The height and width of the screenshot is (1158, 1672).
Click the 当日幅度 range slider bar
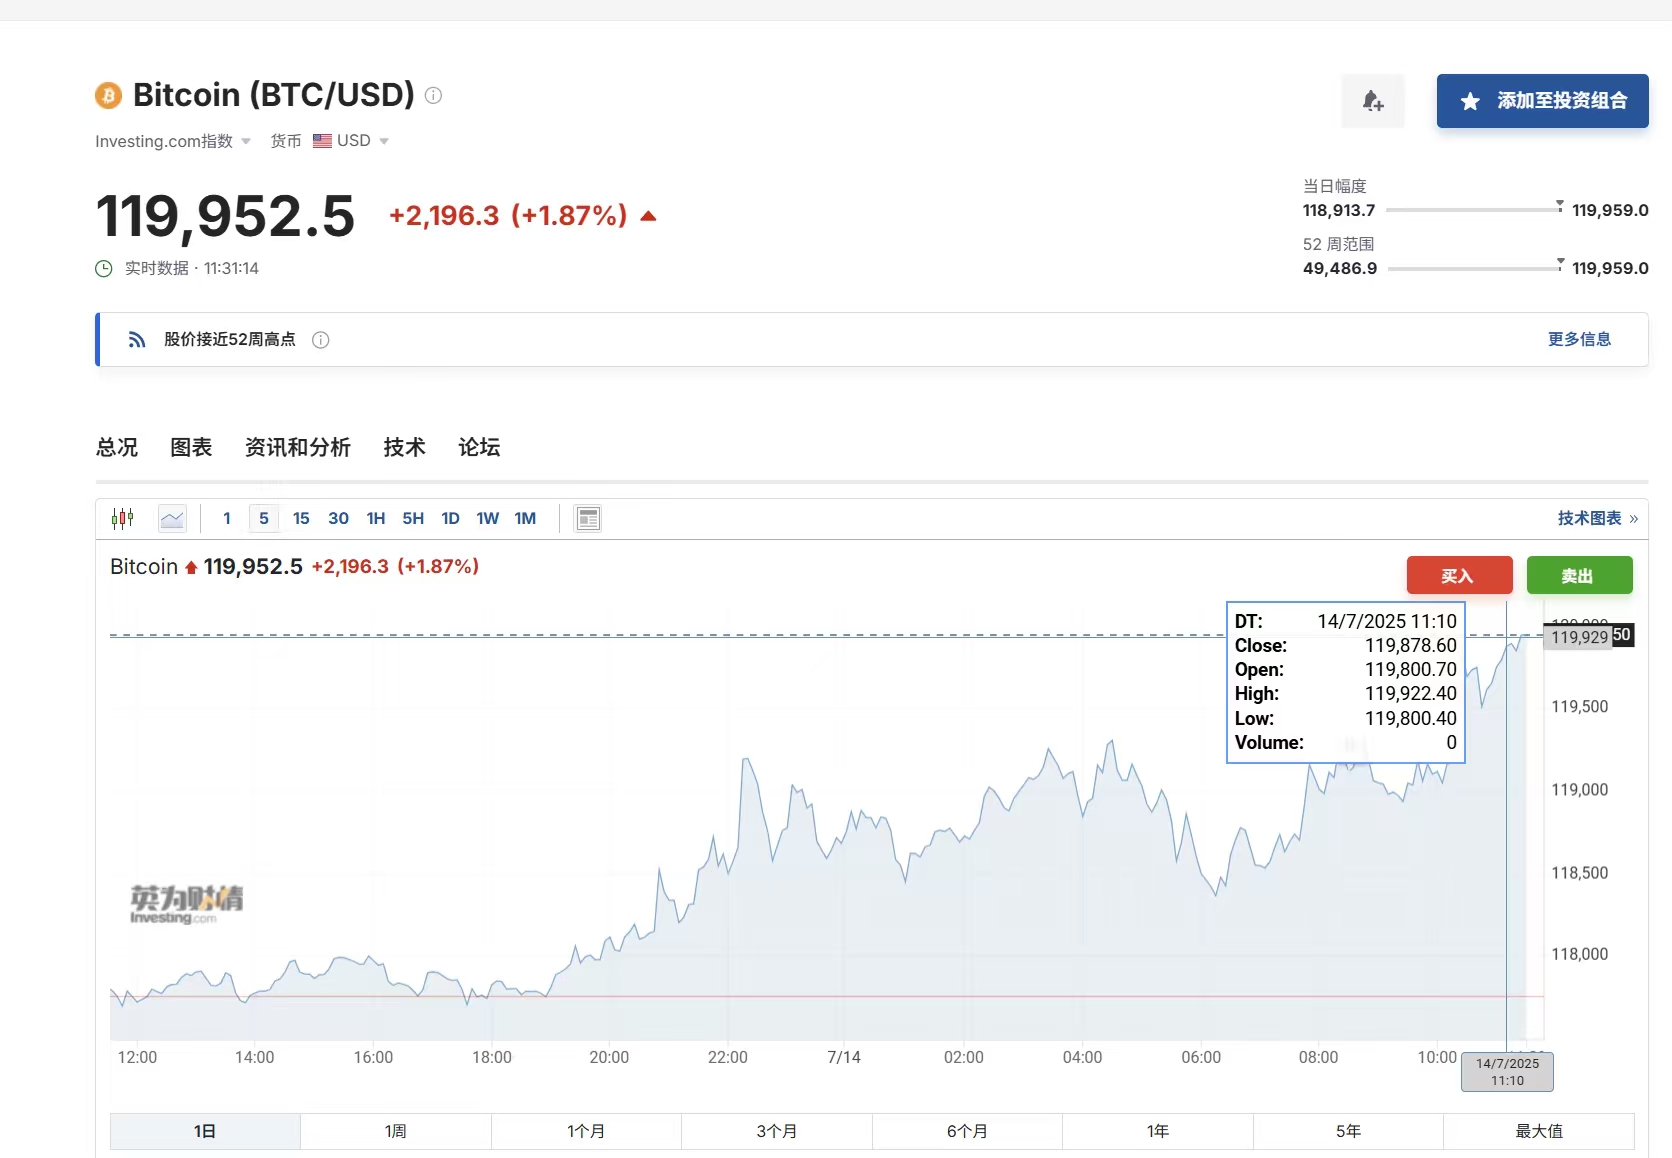[x=1474, y=210]
